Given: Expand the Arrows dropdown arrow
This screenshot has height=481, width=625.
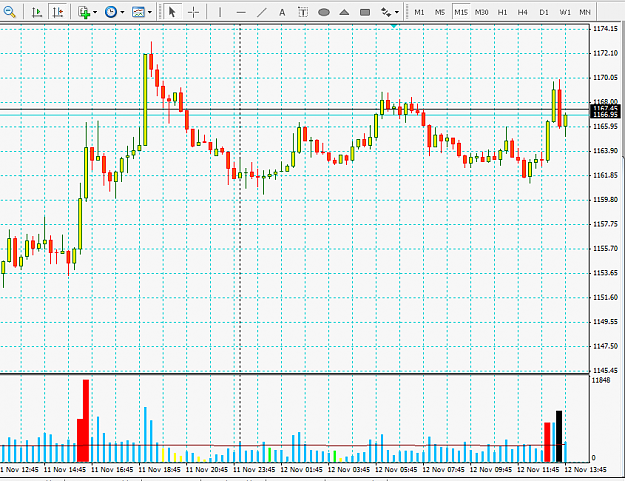Looking at the screenshot, I should 397,12.
